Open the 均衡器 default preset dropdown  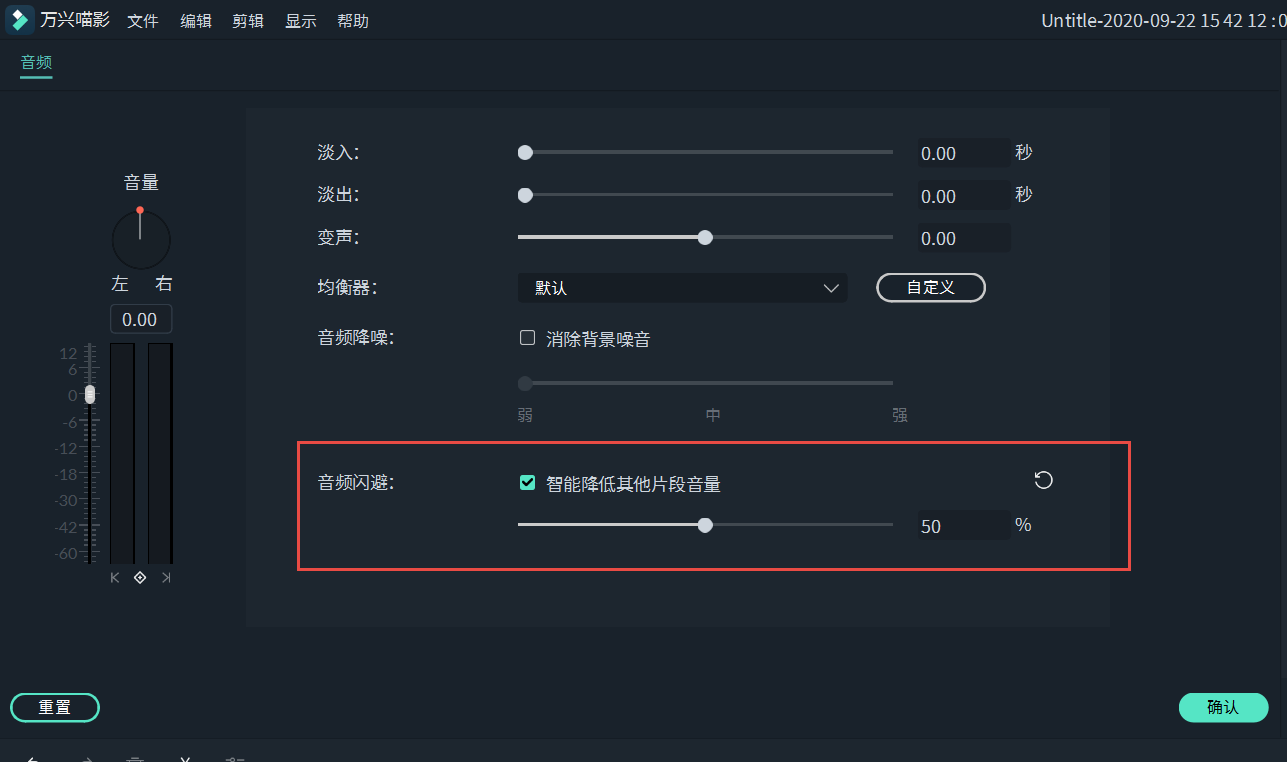[683, 287]
